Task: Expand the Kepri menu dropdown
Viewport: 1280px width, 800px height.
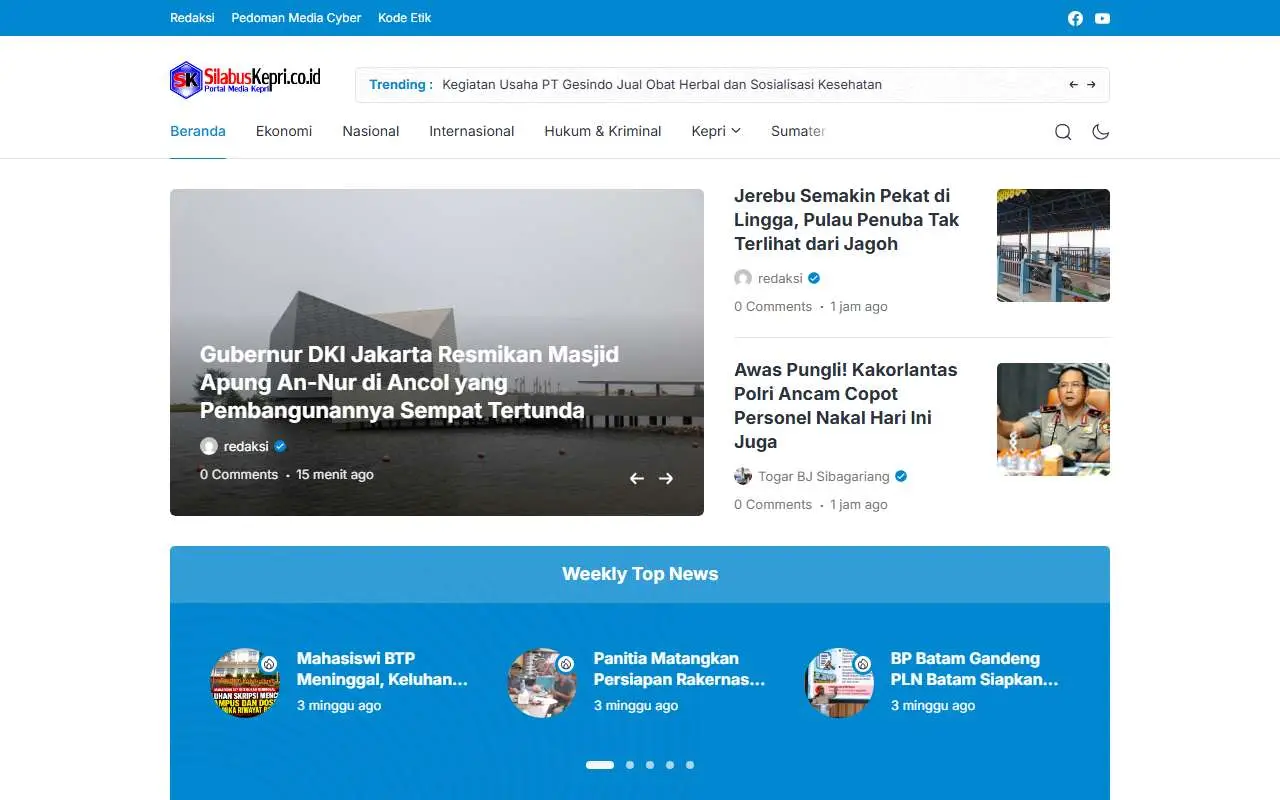Action: pyautogui.click(x=716, y=131)
